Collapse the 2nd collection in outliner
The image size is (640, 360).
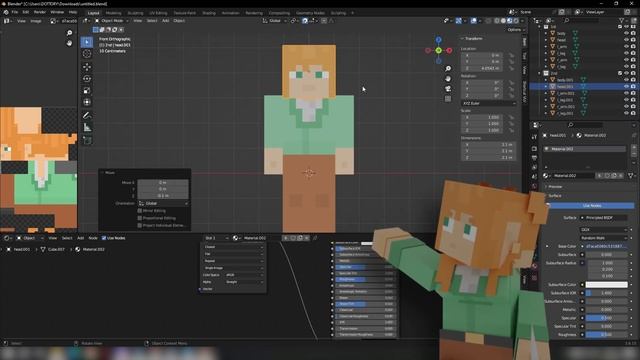click(x=540, y=73)
